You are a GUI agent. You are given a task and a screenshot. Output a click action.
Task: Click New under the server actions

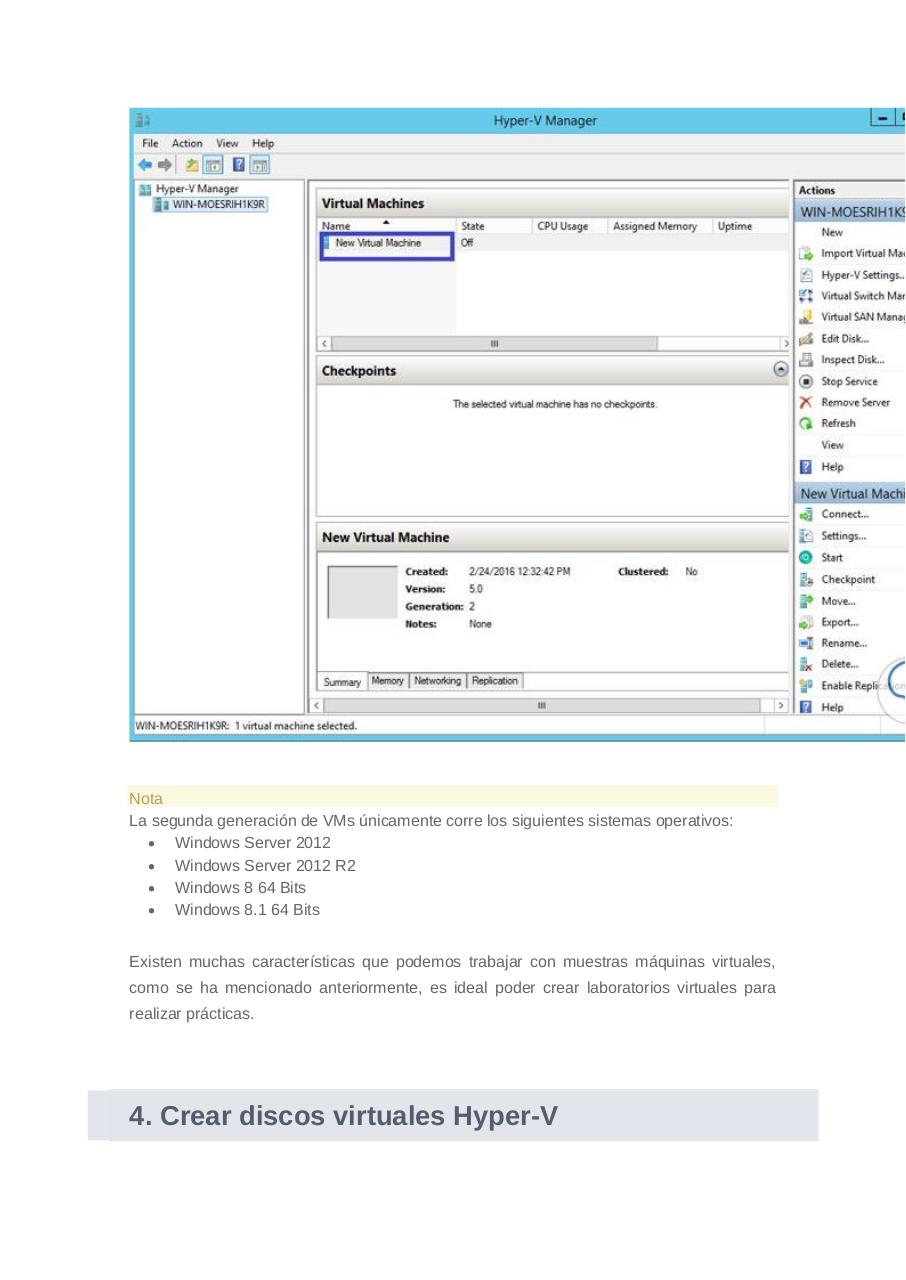(832, 232)
